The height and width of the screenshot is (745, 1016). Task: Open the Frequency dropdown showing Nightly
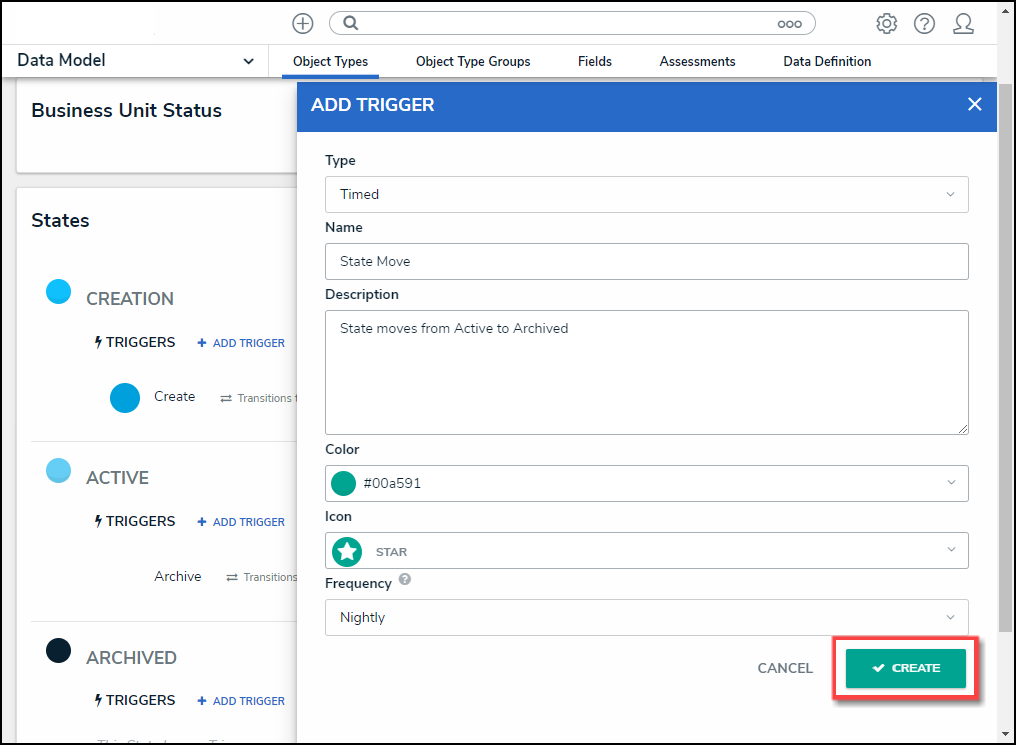coord(646,617)
